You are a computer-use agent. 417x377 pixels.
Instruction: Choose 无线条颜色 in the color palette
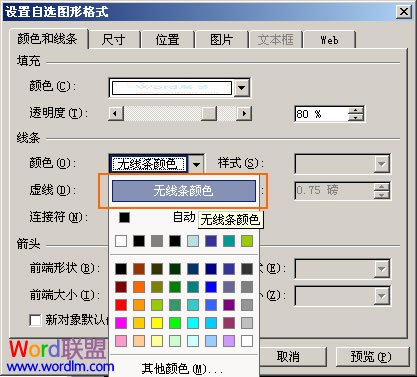click(184, 191)
